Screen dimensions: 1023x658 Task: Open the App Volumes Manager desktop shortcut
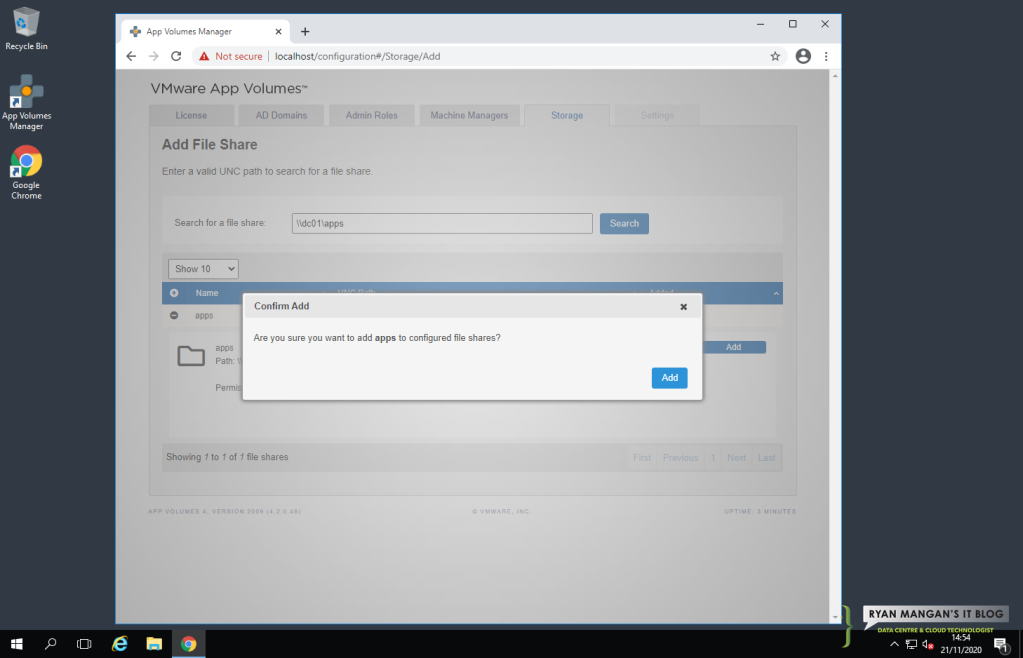coord(26,102)
